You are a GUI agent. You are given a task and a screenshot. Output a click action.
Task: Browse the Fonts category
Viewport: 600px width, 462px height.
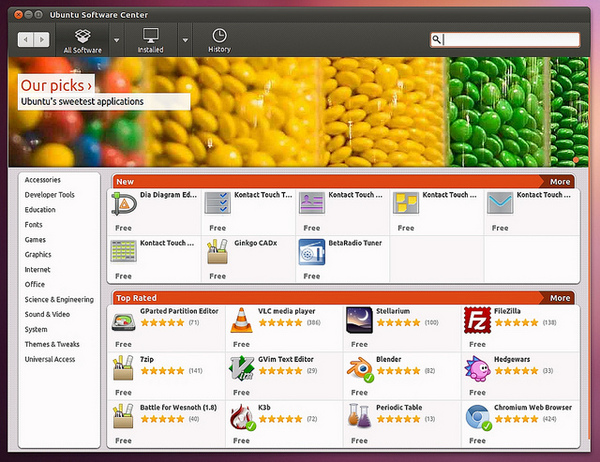tap(33, 225)
